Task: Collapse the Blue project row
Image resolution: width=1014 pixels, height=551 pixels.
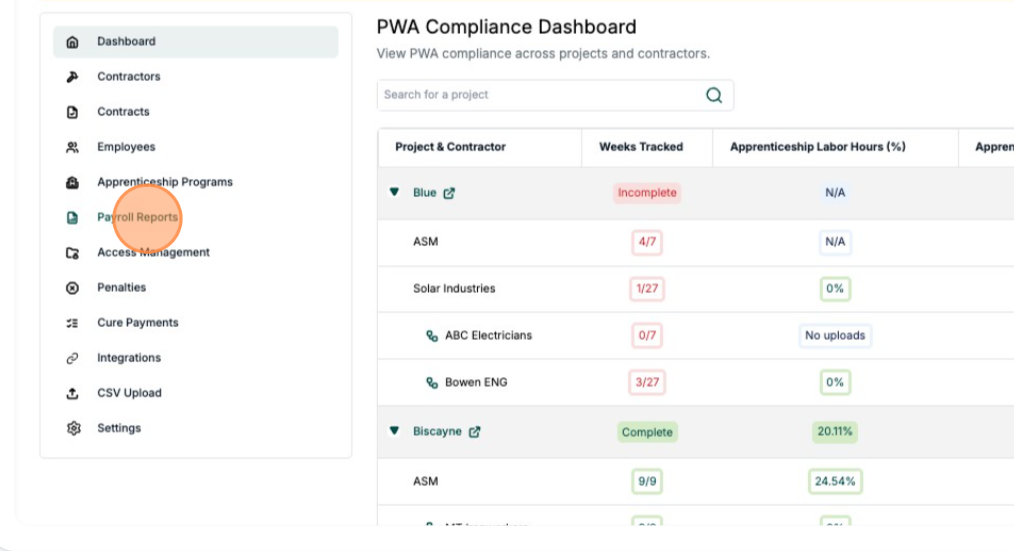Action: click(x=395, y=193)
